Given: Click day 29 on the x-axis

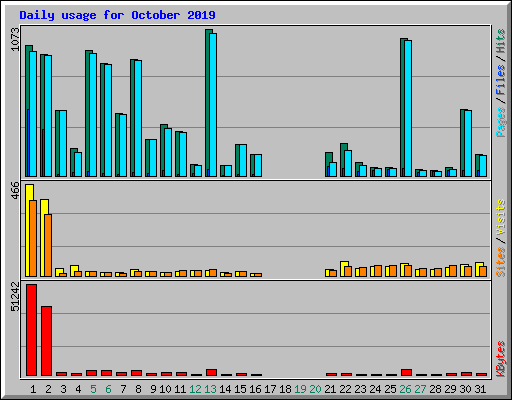Looking at the screenshot, I should [450, 389].
